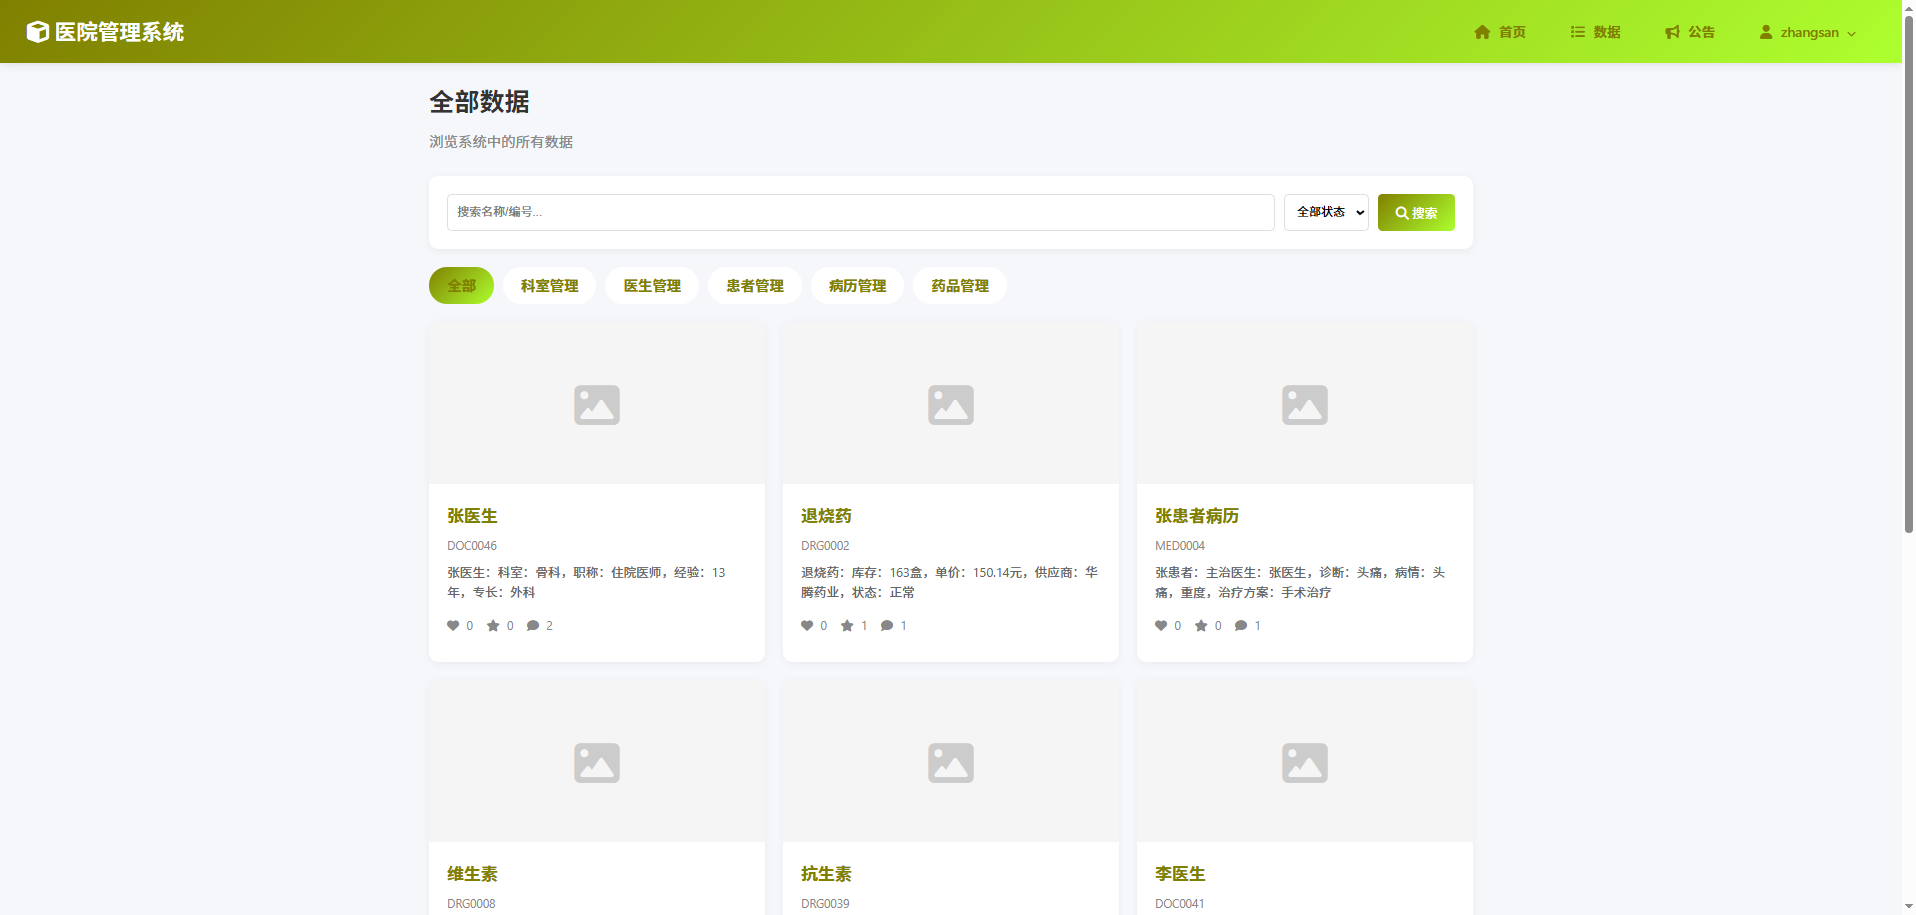Open the 退烧药 card title
The width and height of the screenshot is (1916, 915).
coord(826,516)
